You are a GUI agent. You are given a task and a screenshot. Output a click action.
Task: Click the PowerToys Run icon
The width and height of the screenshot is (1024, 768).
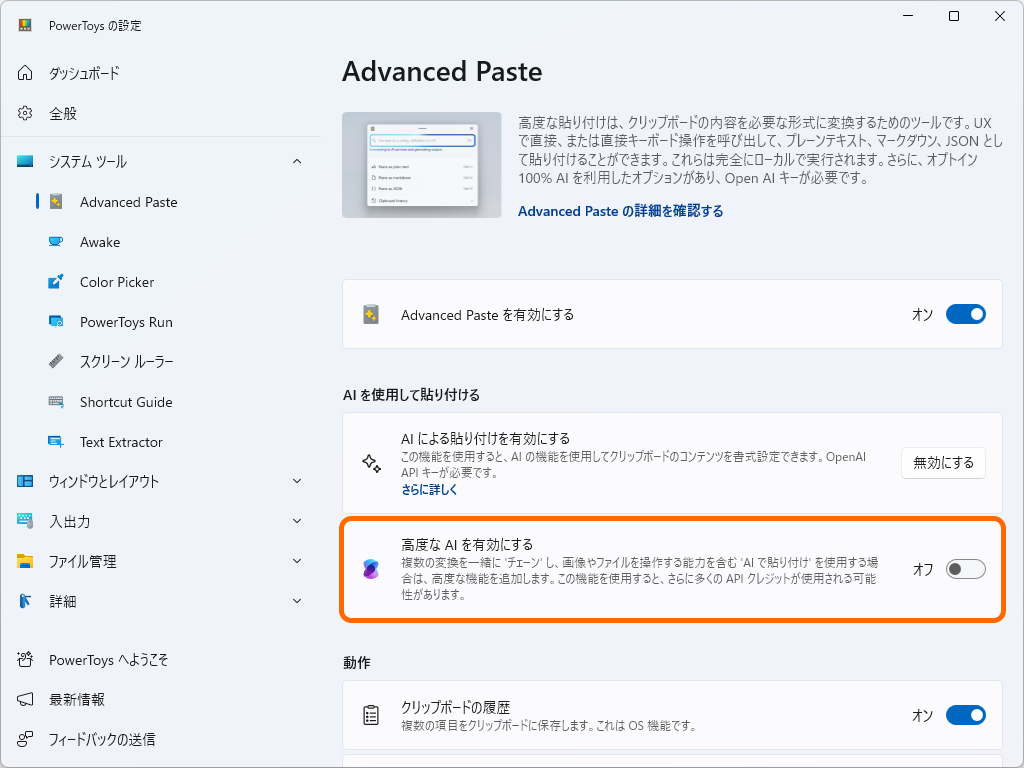[x=58, y=322]
